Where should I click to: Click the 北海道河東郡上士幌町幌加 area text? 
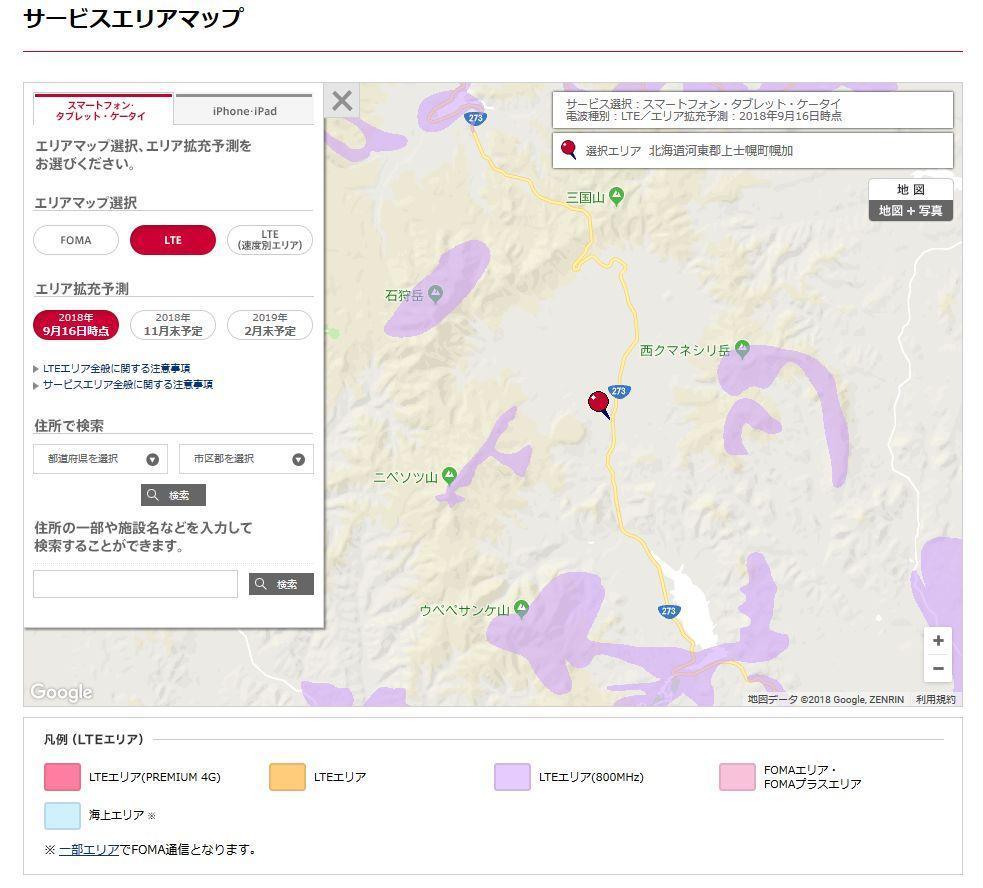pyautogui.click(x=721, y=151)
